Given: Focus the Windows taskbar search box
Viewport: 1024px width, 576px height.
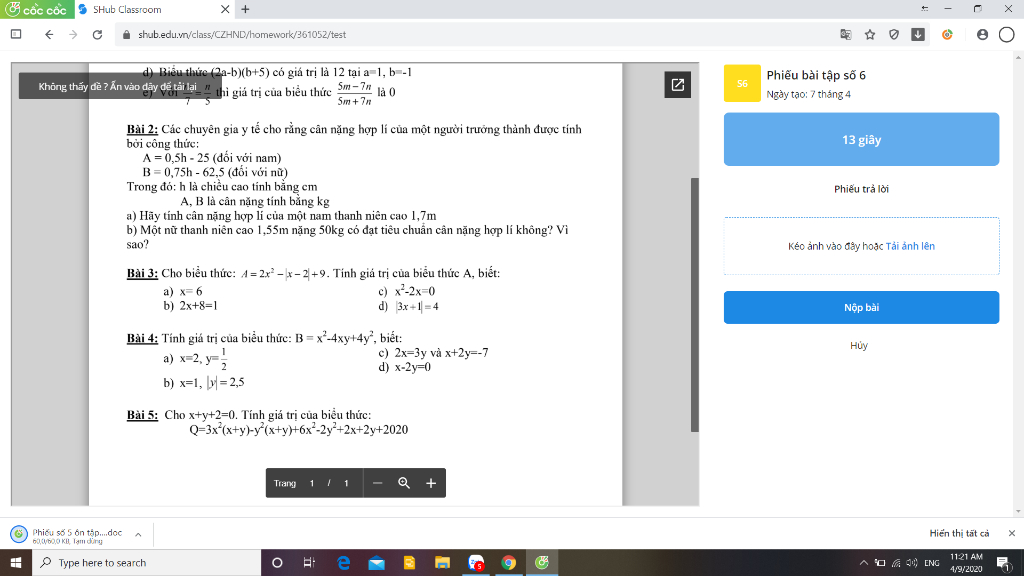Looking at the screenshot, I should (146, 562).
